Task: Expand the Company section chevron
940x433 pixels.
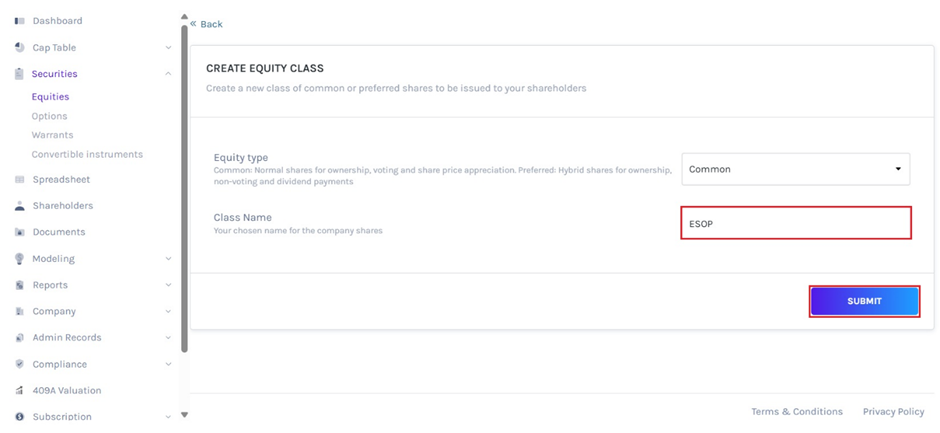Action: click(x=168, y=311)
